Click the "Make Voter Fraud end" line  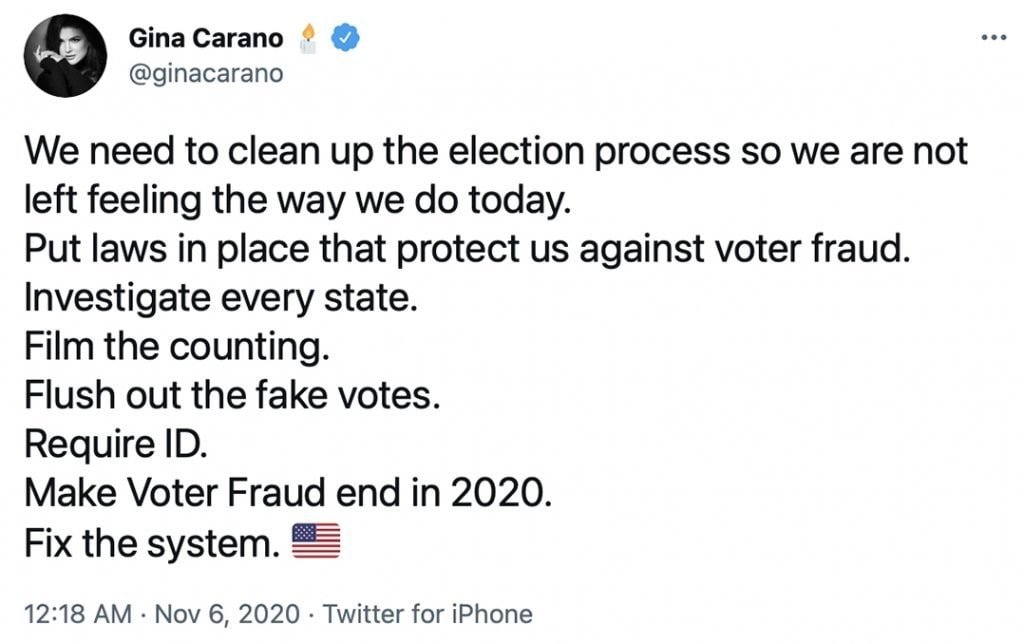[288, 493]
